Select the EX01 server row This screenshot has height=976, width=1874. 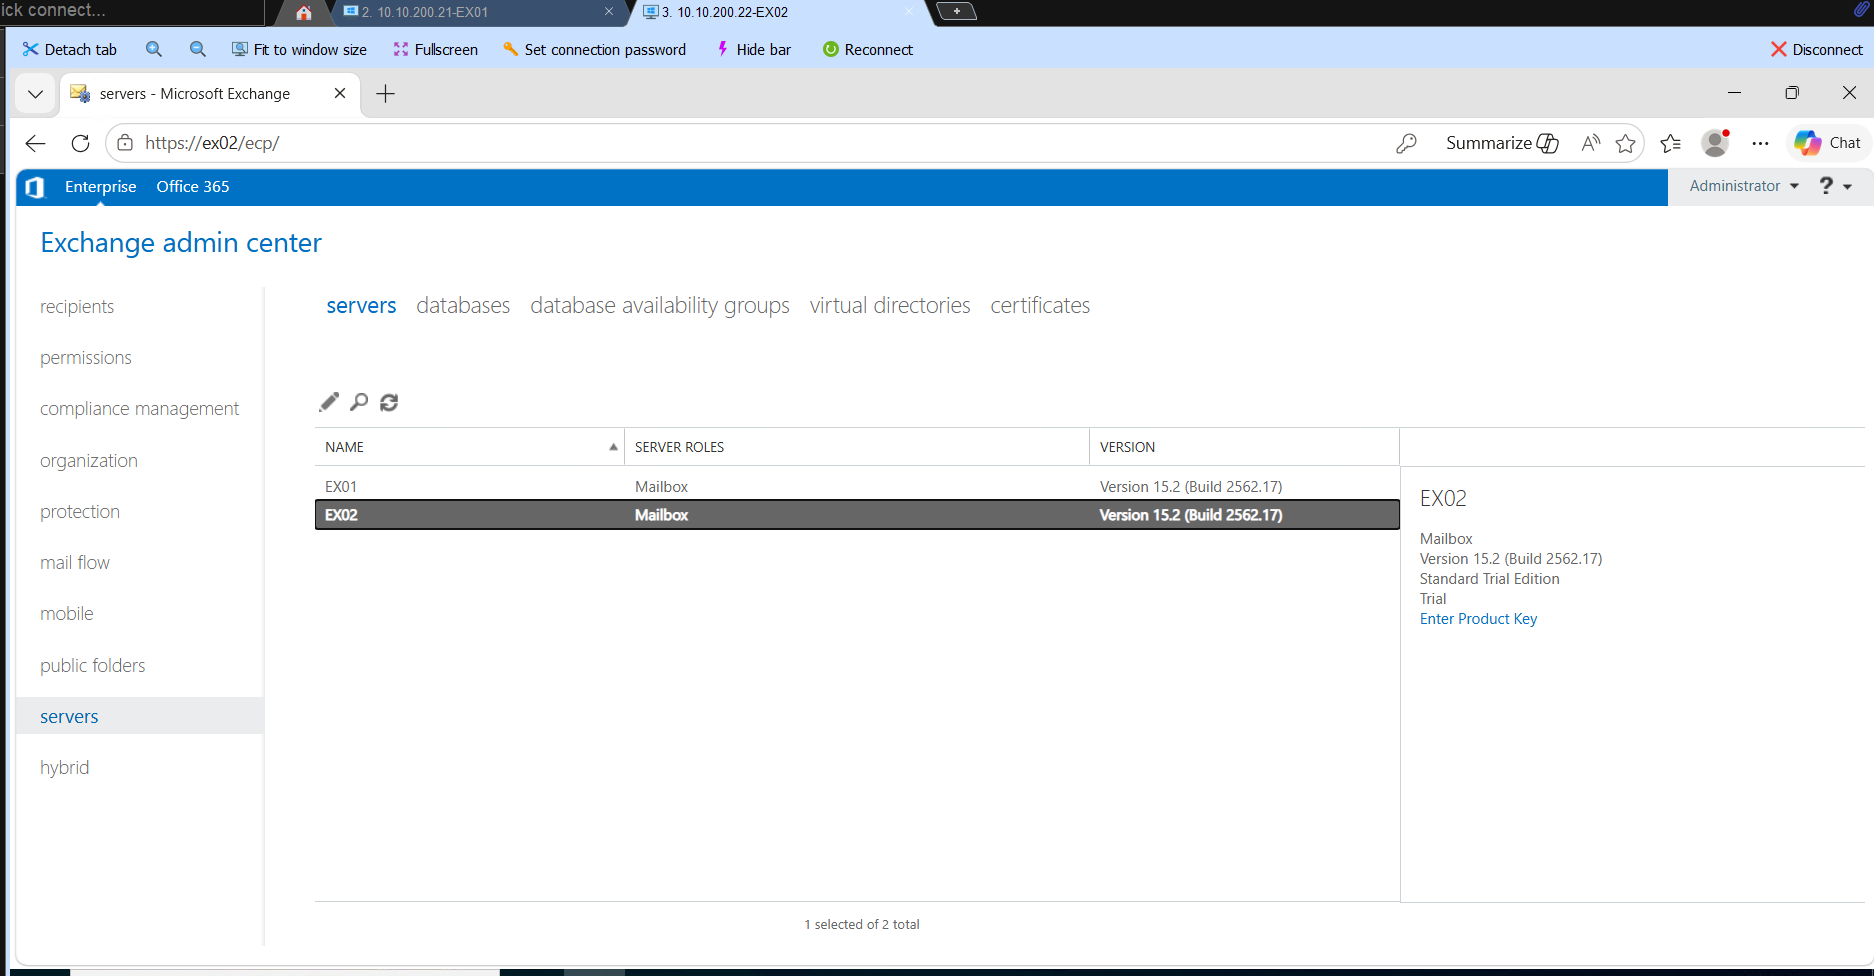click(857, 486)
